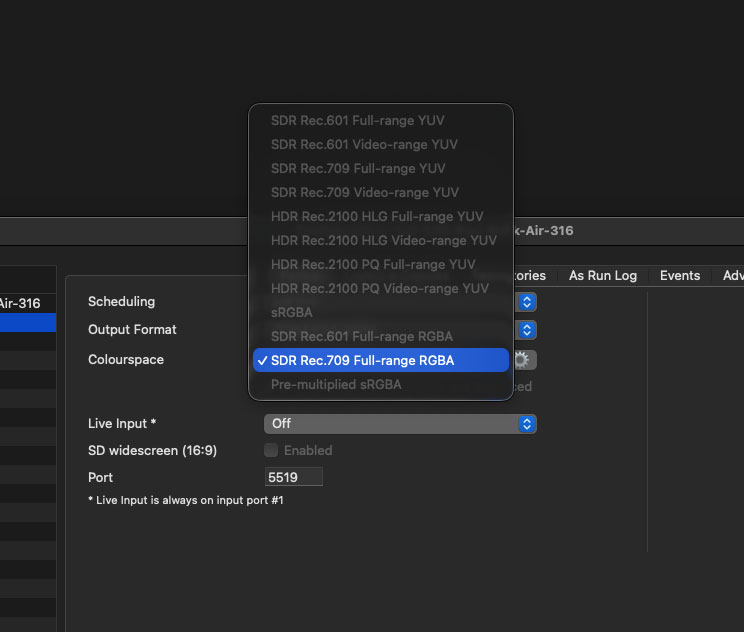Open the Events tab
This screenshot has height=632, width=744.
click(x=679, y=275)
